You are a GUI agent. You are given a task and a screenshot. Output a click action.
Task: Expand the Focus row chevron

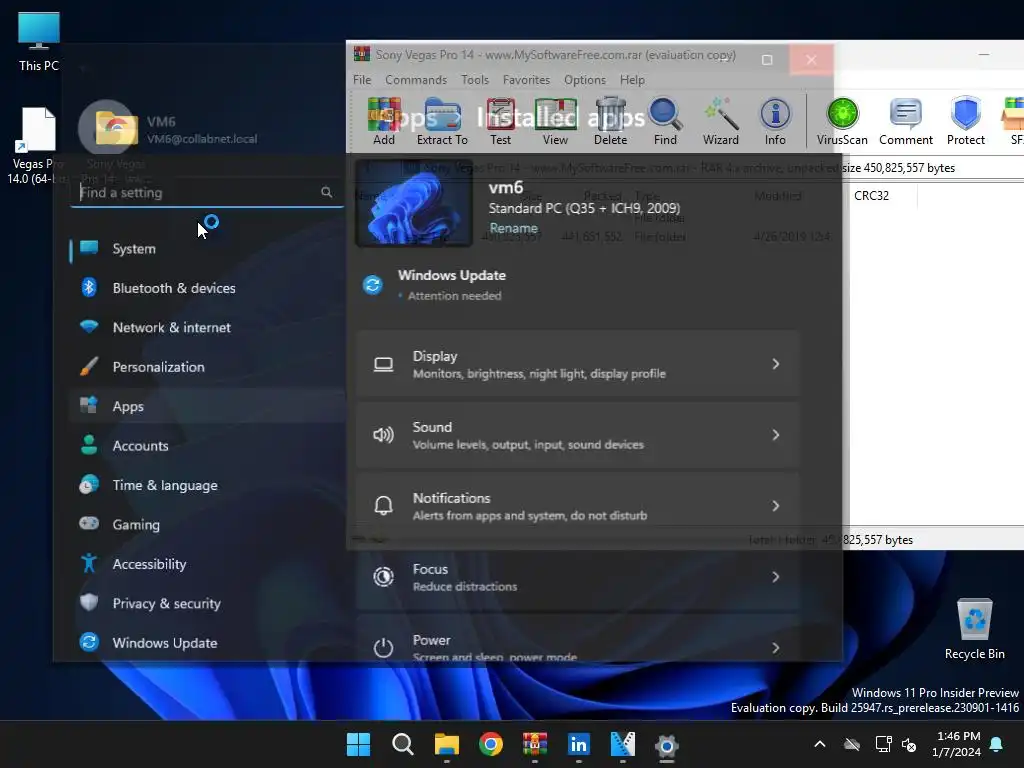[x=775, y=577]
